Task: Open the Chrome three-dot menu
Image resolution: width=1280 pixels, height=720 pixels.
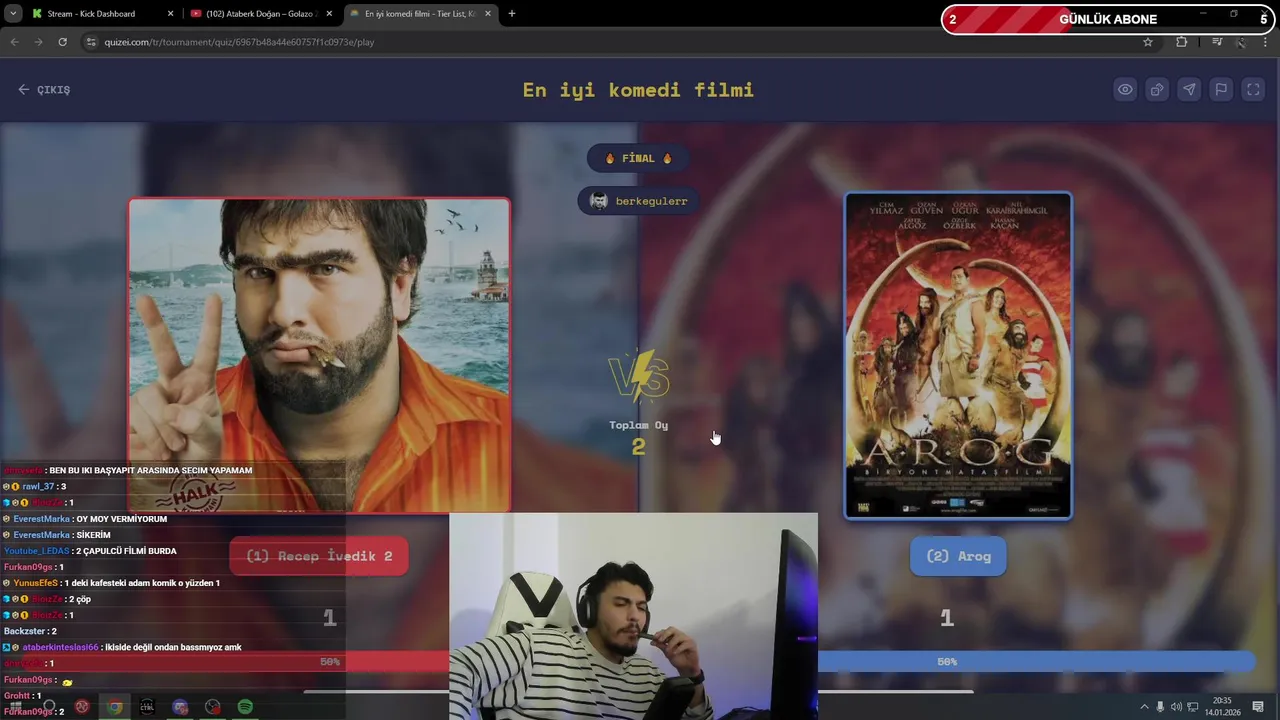Action: click(1266, 42)
